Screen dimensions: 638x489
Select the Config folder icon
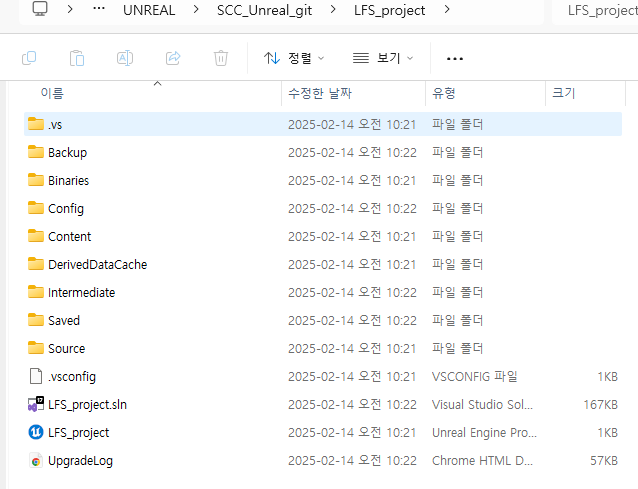pos(36,208)
